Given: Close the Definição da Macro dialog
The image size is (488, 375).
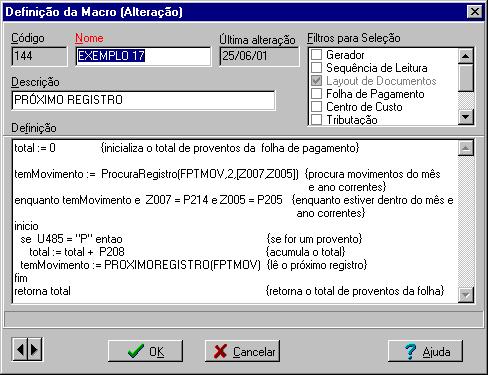Looking at the screenshot, I should point(474,12).
